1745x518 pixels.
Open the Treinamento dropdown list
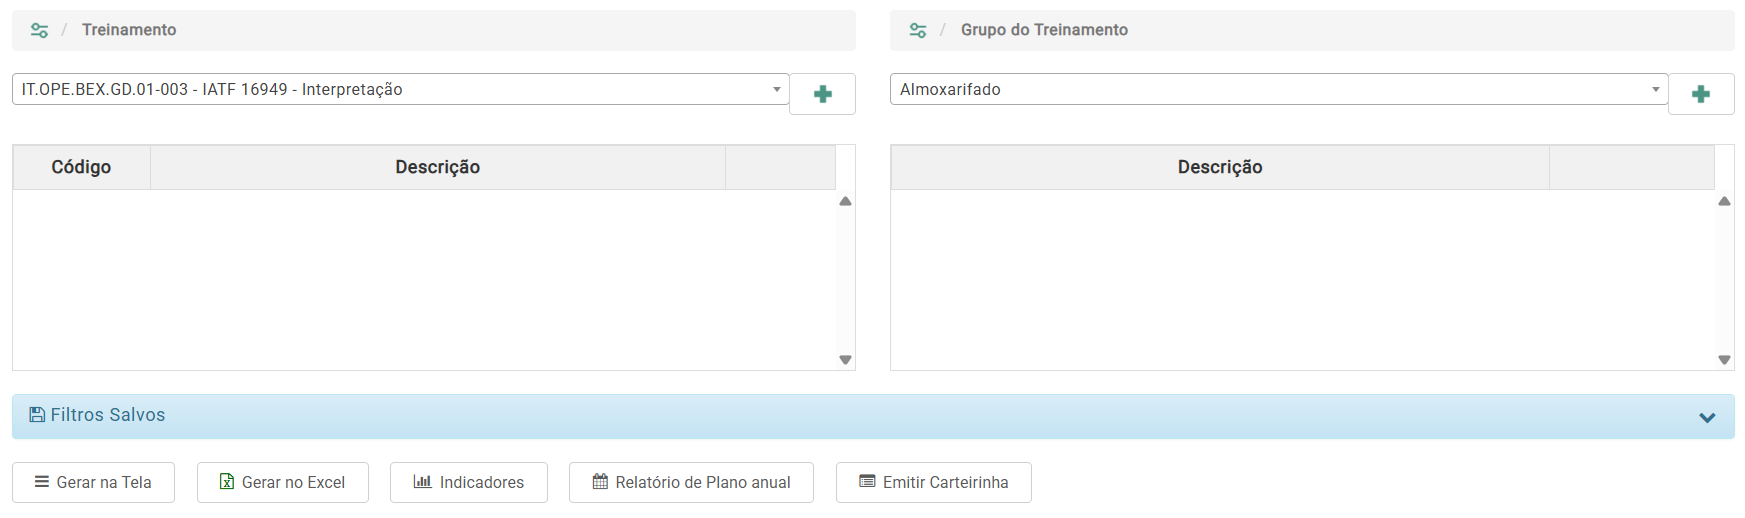tap(776, 89)
